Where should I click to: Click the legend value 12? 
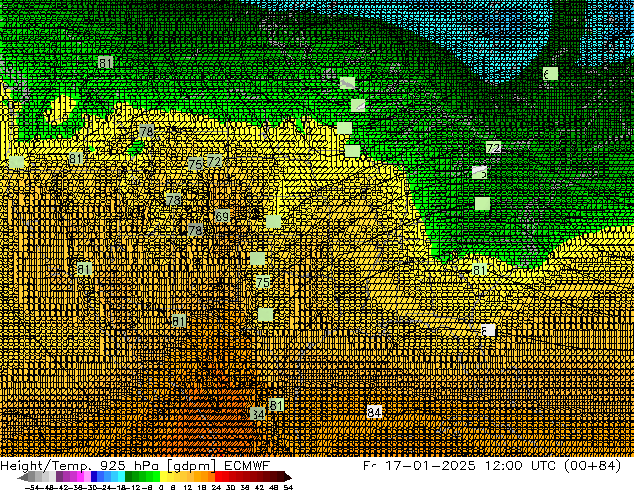tap(187, 487)
